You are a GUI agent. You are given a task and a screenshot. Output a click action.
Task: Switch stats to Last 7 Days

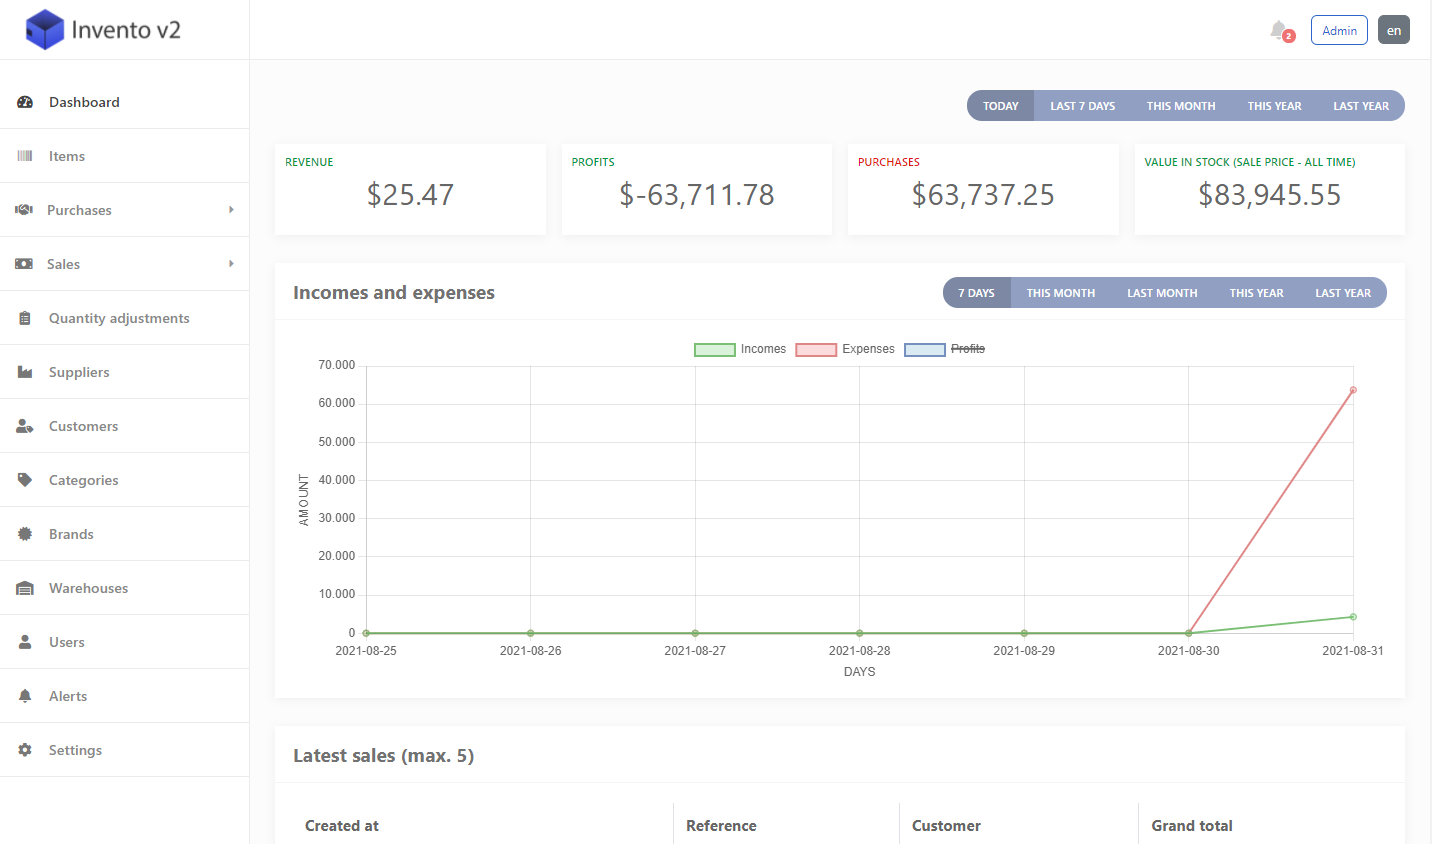(x=1082, y=106)
